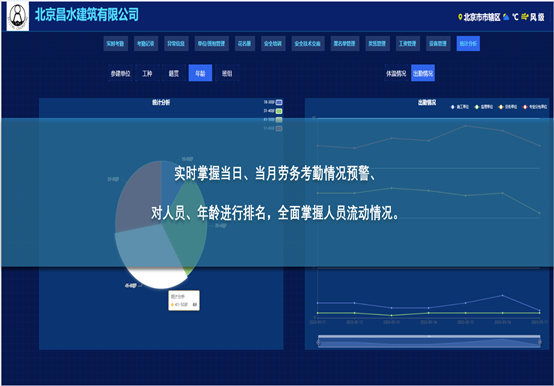This screenshot has height=386, width=554.
Task: Click the wind level icon
Action: click(524, 17)
